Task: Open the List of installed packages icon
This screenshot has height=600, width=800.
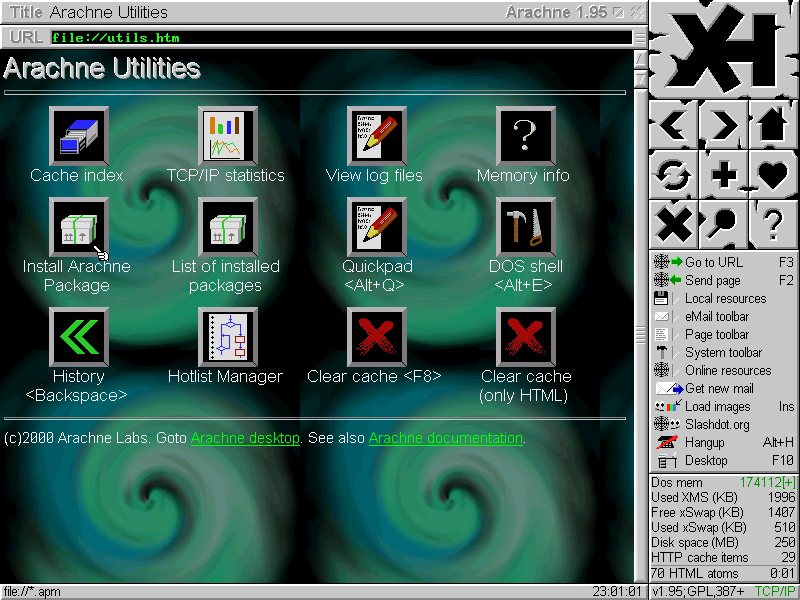Action: click(x=228, y=227)
